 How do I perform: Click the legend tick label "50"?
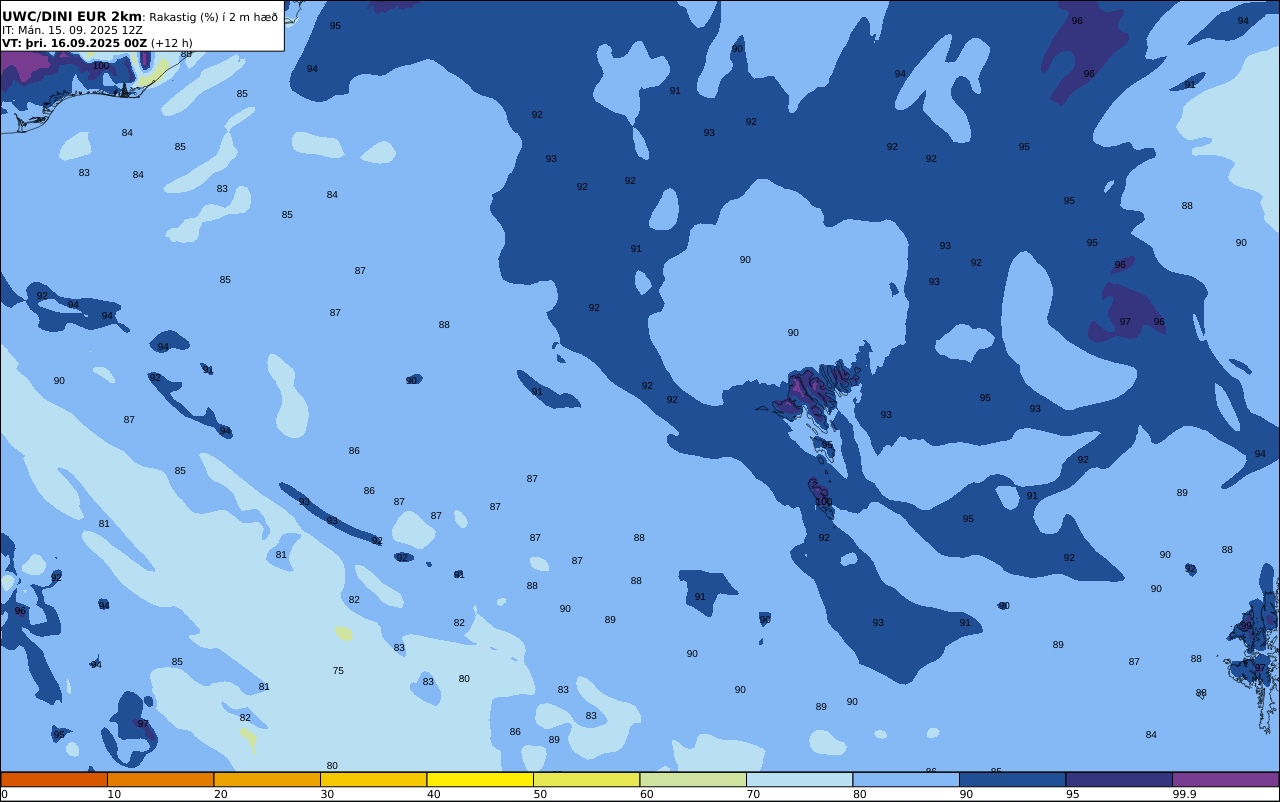click(x=540, y=794)
